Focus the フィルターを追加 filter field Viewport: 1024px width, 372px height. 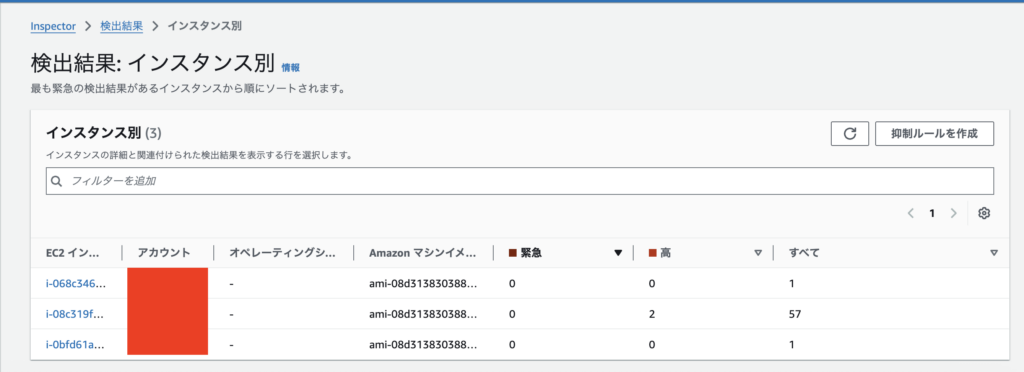(x=520, y=181)
